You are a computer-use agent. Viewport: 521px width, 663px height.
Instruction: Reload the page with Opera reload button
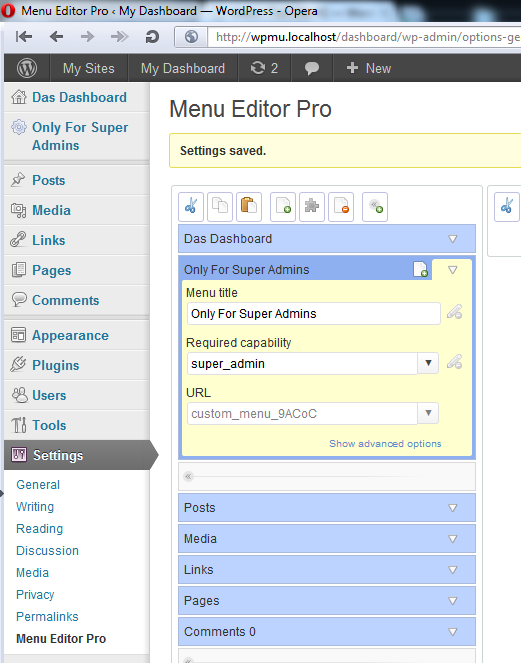pos(152,37)
